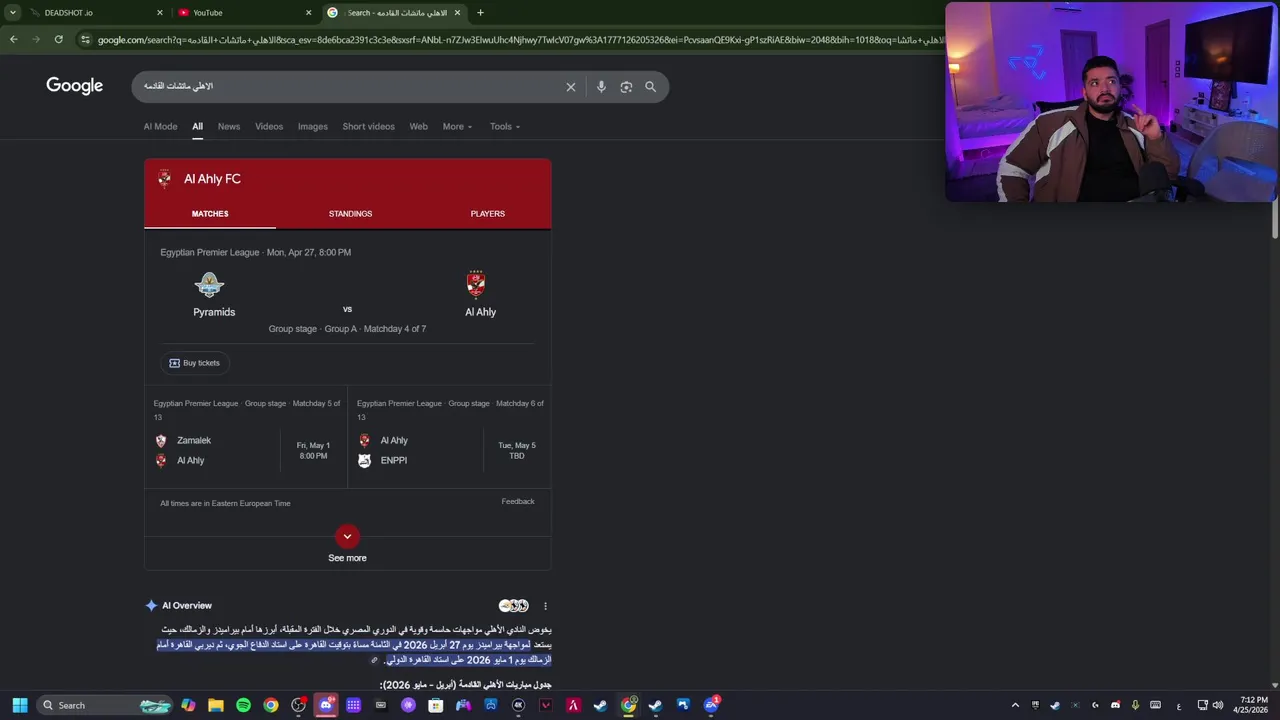Click the volume icon in system tray
1280x720 pixels.
(1218, 705)
